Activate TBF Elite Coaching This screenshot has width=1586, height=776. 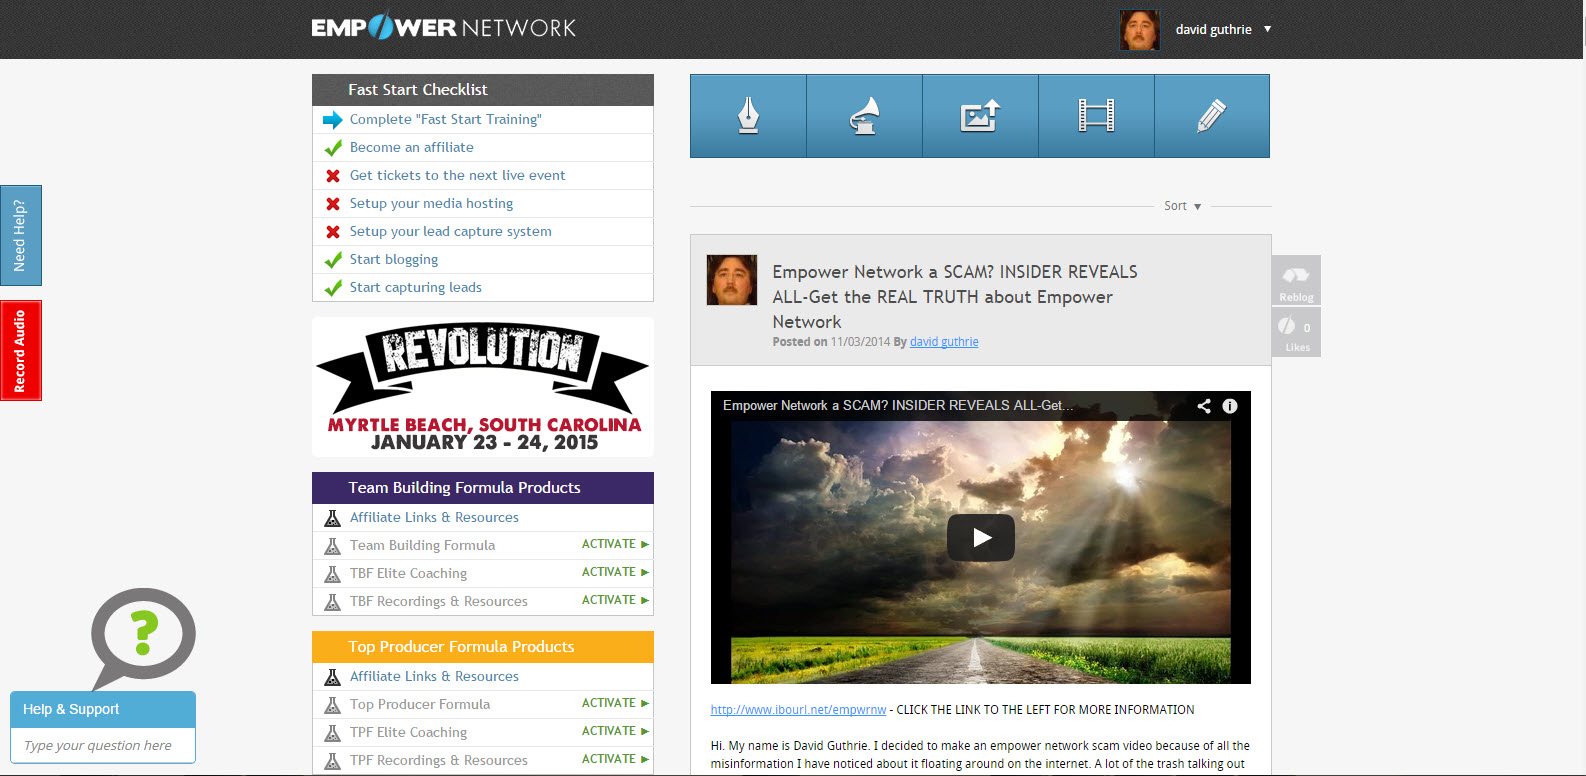click(615, 572)
